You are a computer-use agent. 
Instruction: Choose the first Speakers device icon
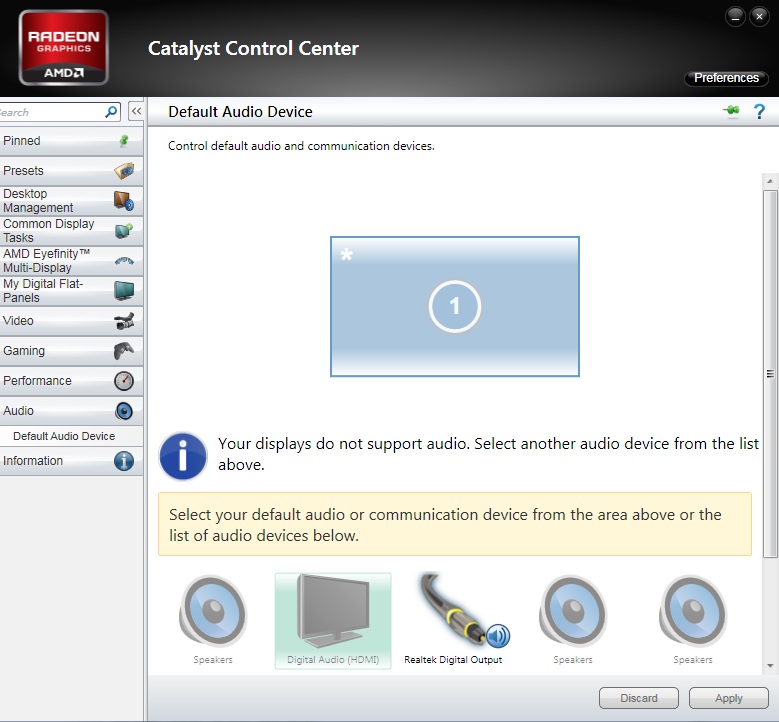tap(212, 617)
